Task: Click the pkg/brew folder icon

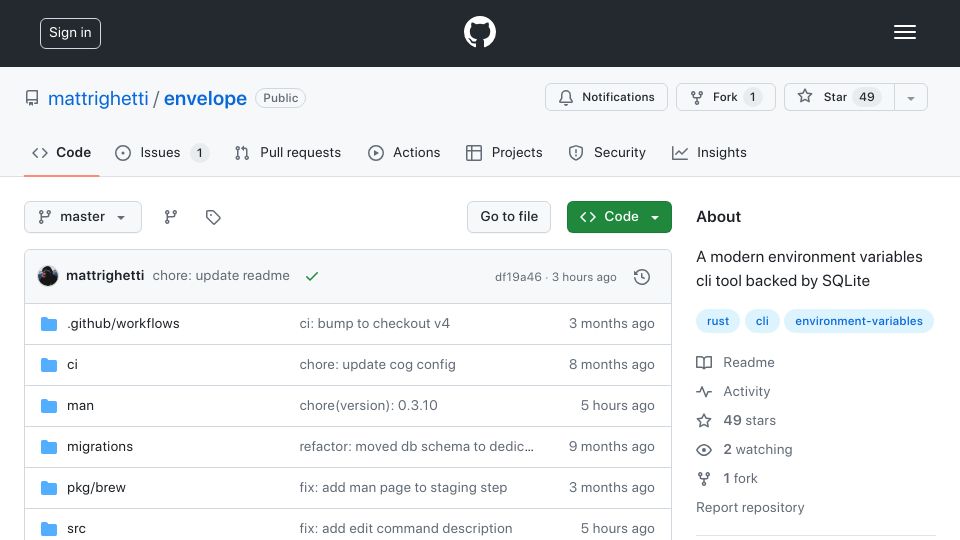Action: pyautogui.click(x=49, y=487)
